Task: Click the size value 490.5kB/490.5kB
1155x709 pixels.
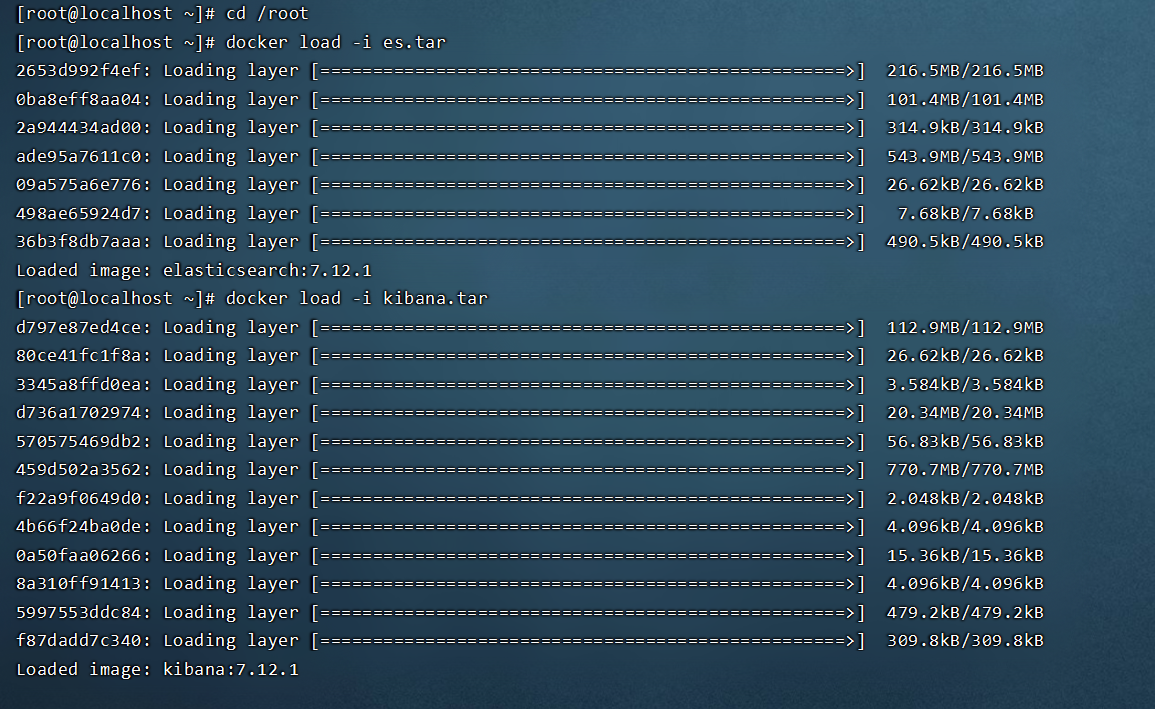Action: click(x=965, y=241)
